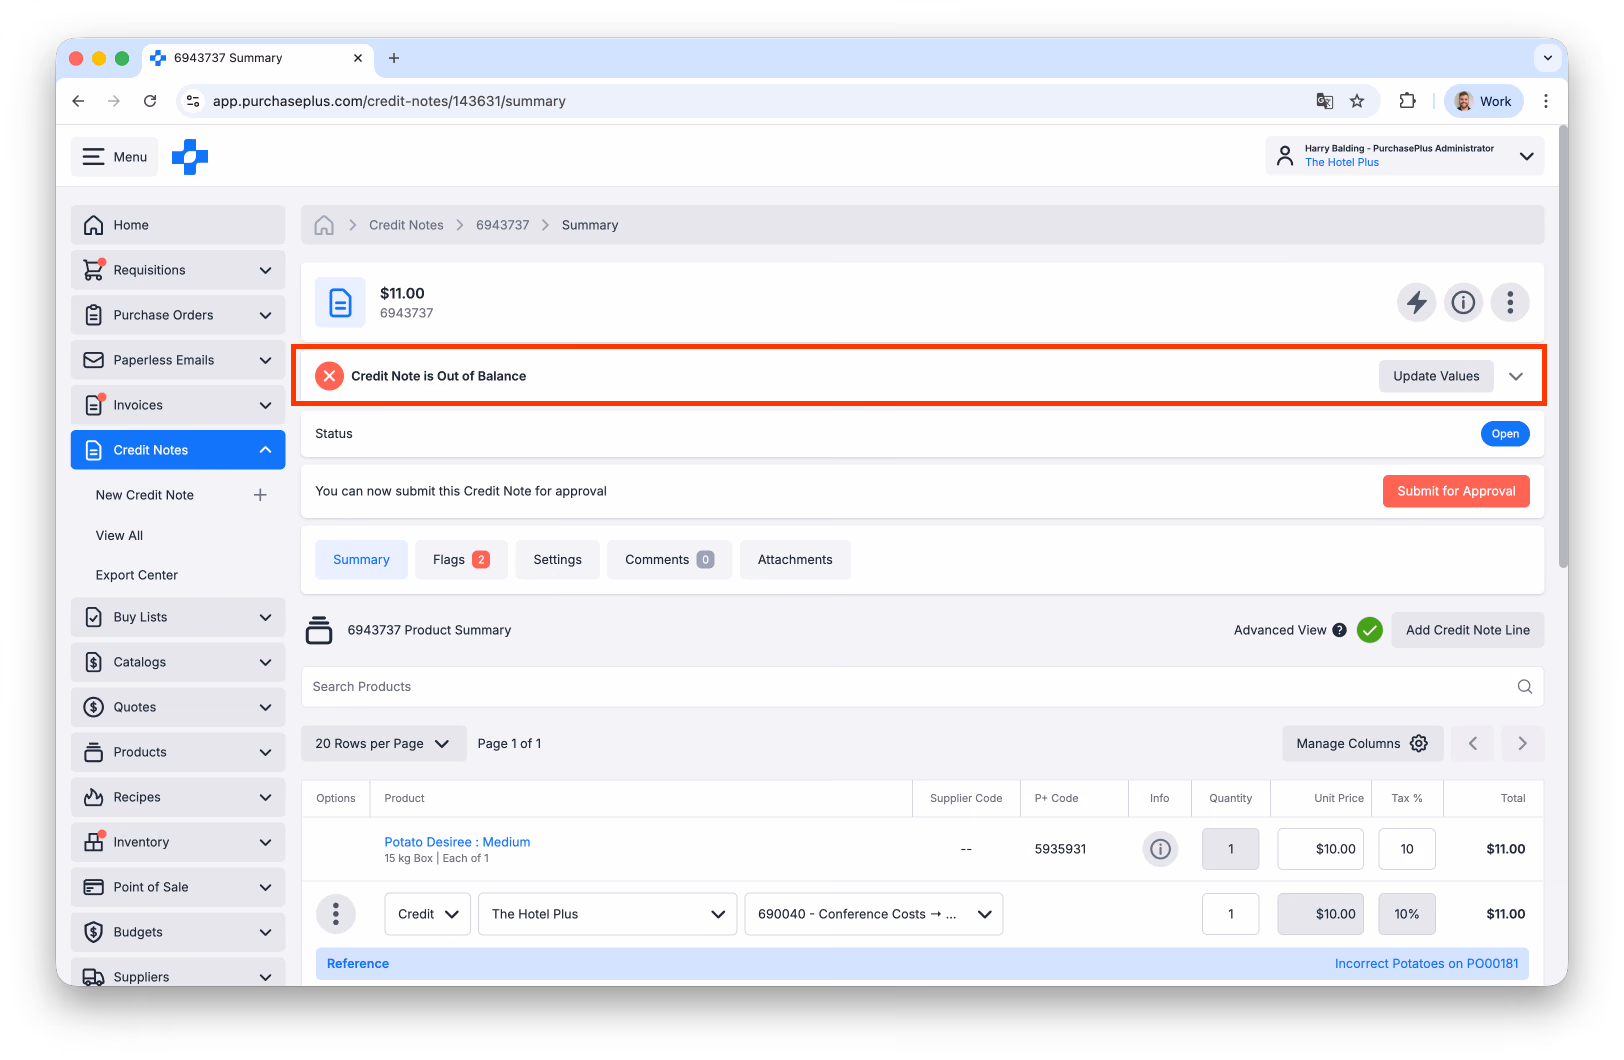Click the home breadcrumb icon

pyautogui.click(x=324, y=225)
